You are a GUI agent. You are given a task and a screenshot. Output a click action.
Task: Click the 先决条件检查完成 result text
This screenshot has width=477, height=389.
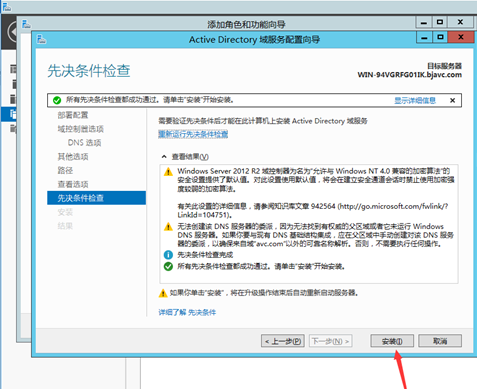click(x=205, y=255)
